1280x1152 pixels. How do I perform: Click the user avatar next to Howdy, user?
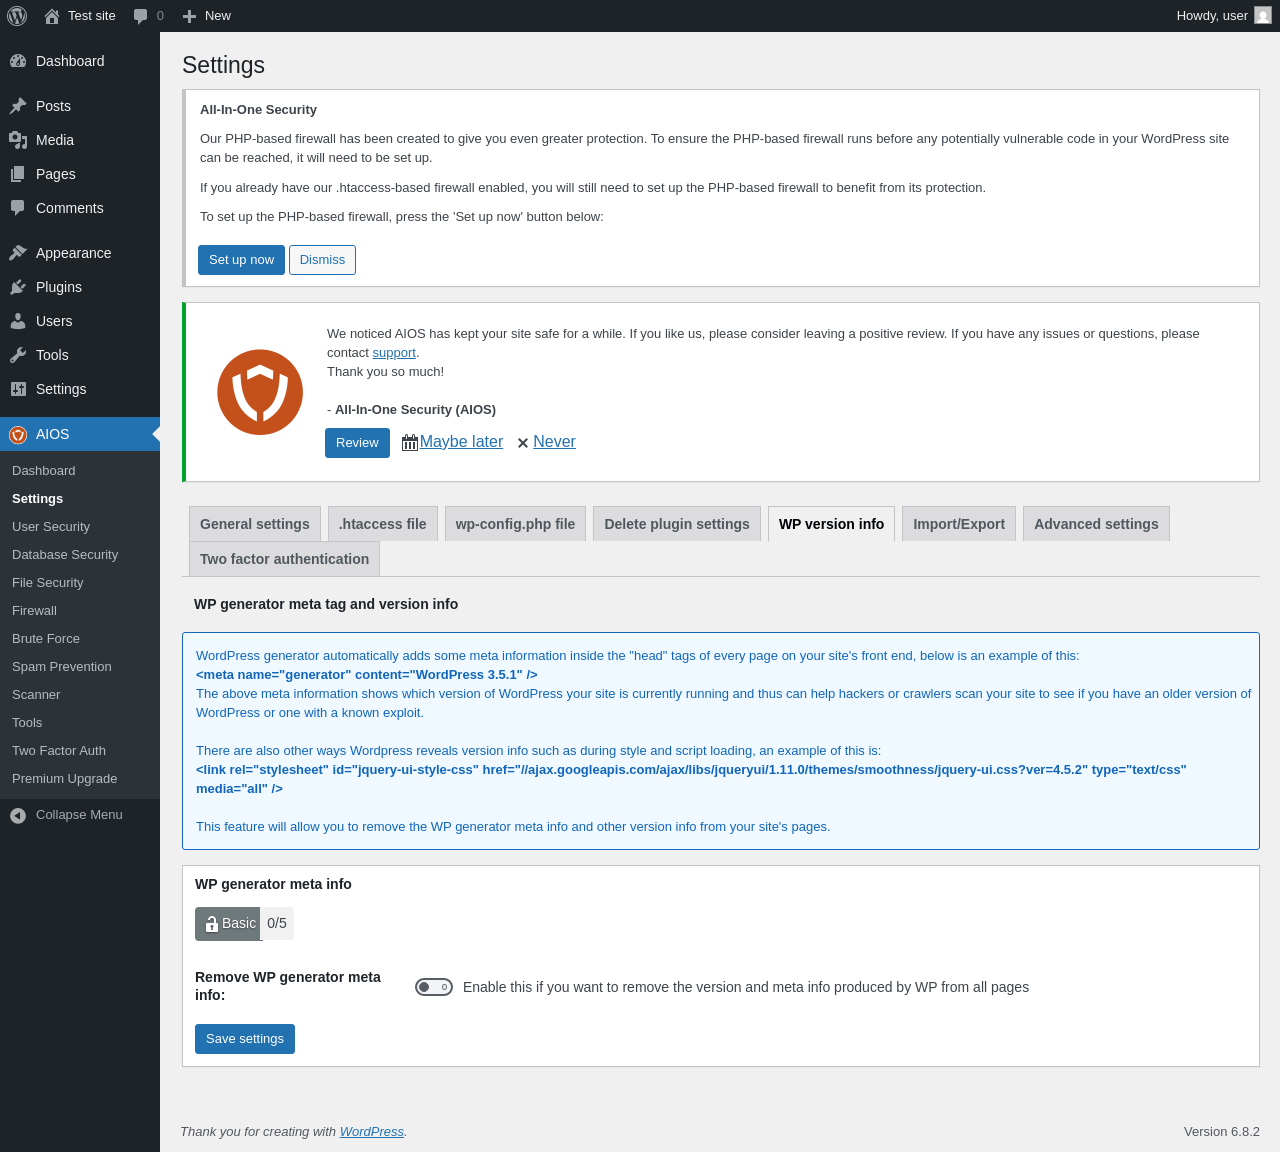click(x=1263, y=15)
